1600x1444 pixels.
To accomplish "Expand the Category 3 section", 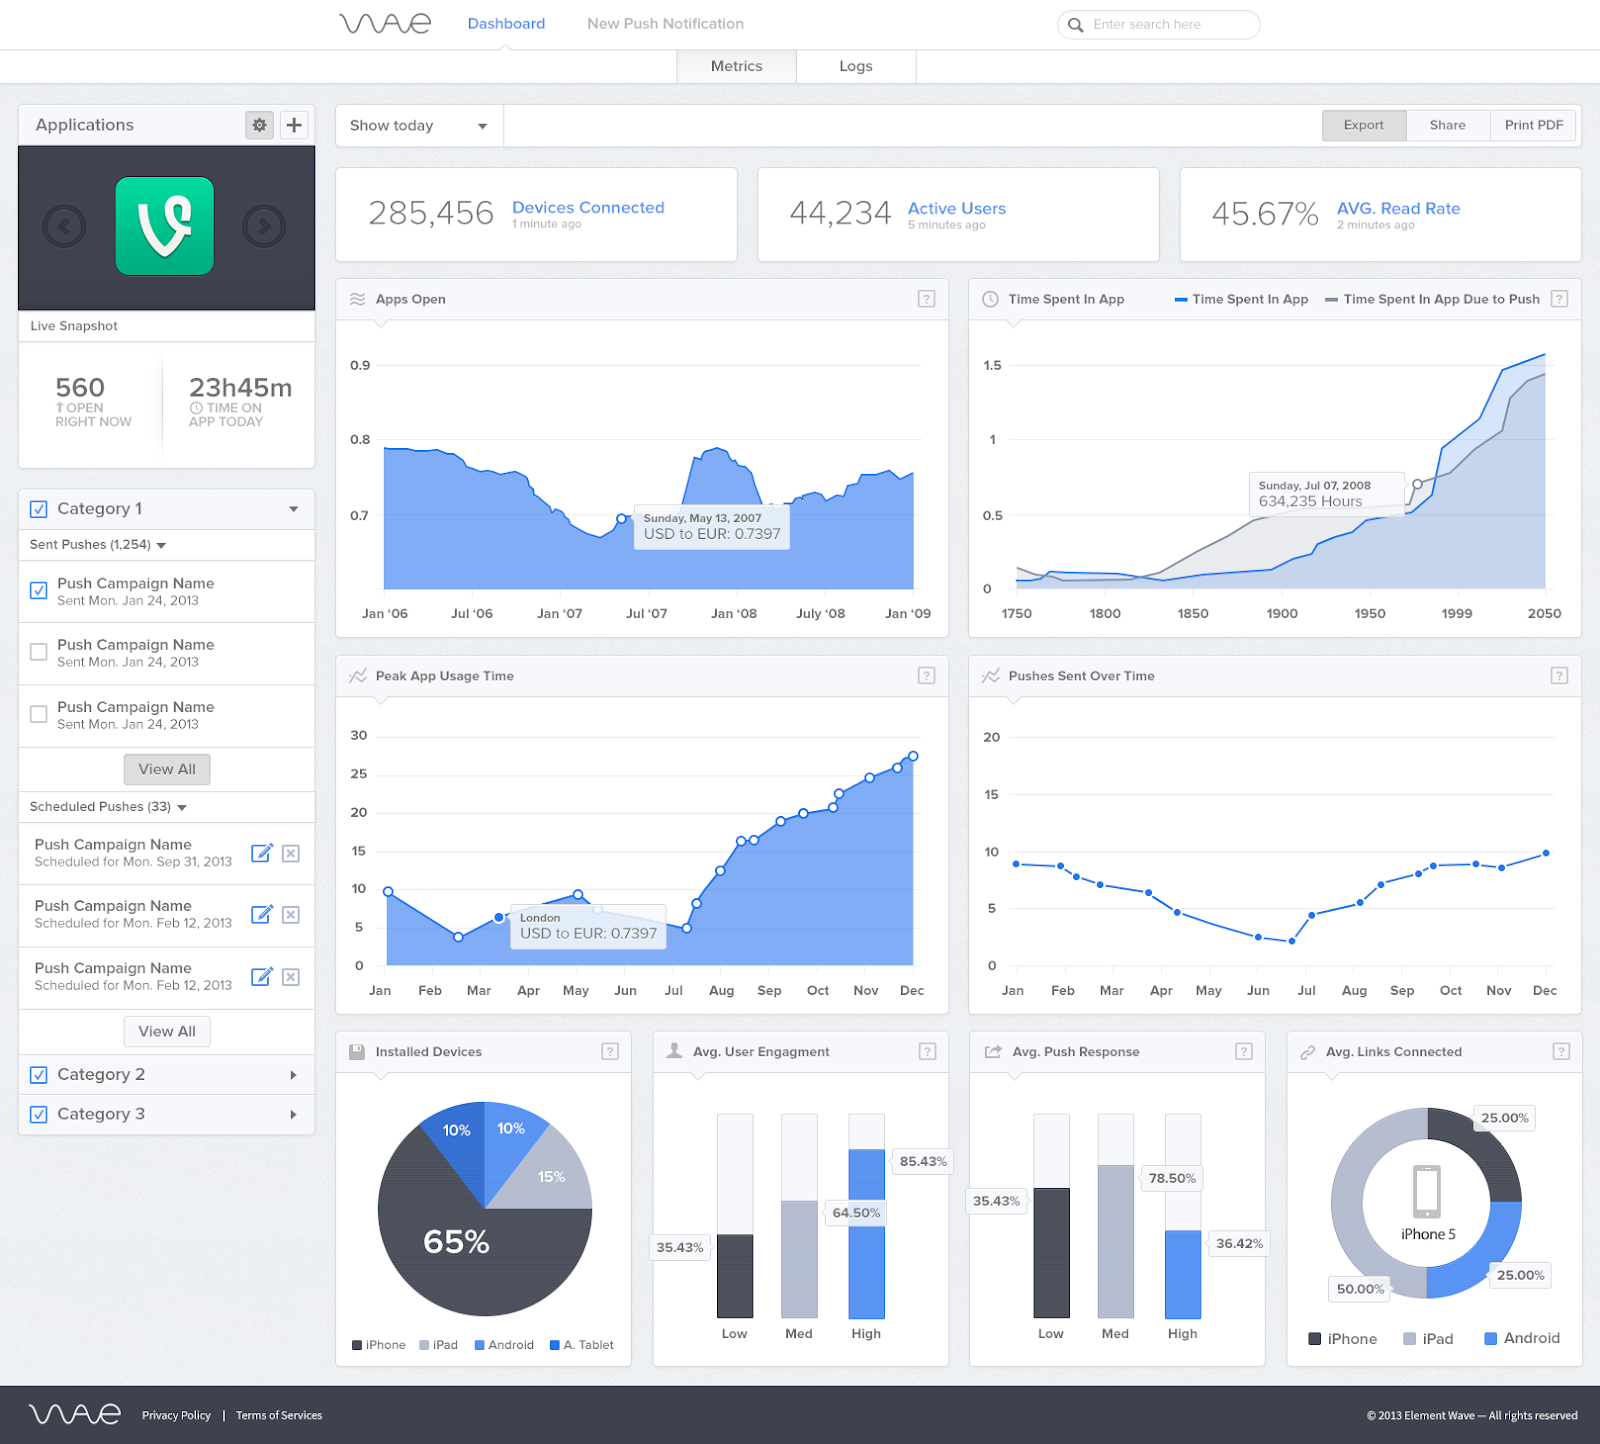I will pyautogui.click(x=293, y=1114).
